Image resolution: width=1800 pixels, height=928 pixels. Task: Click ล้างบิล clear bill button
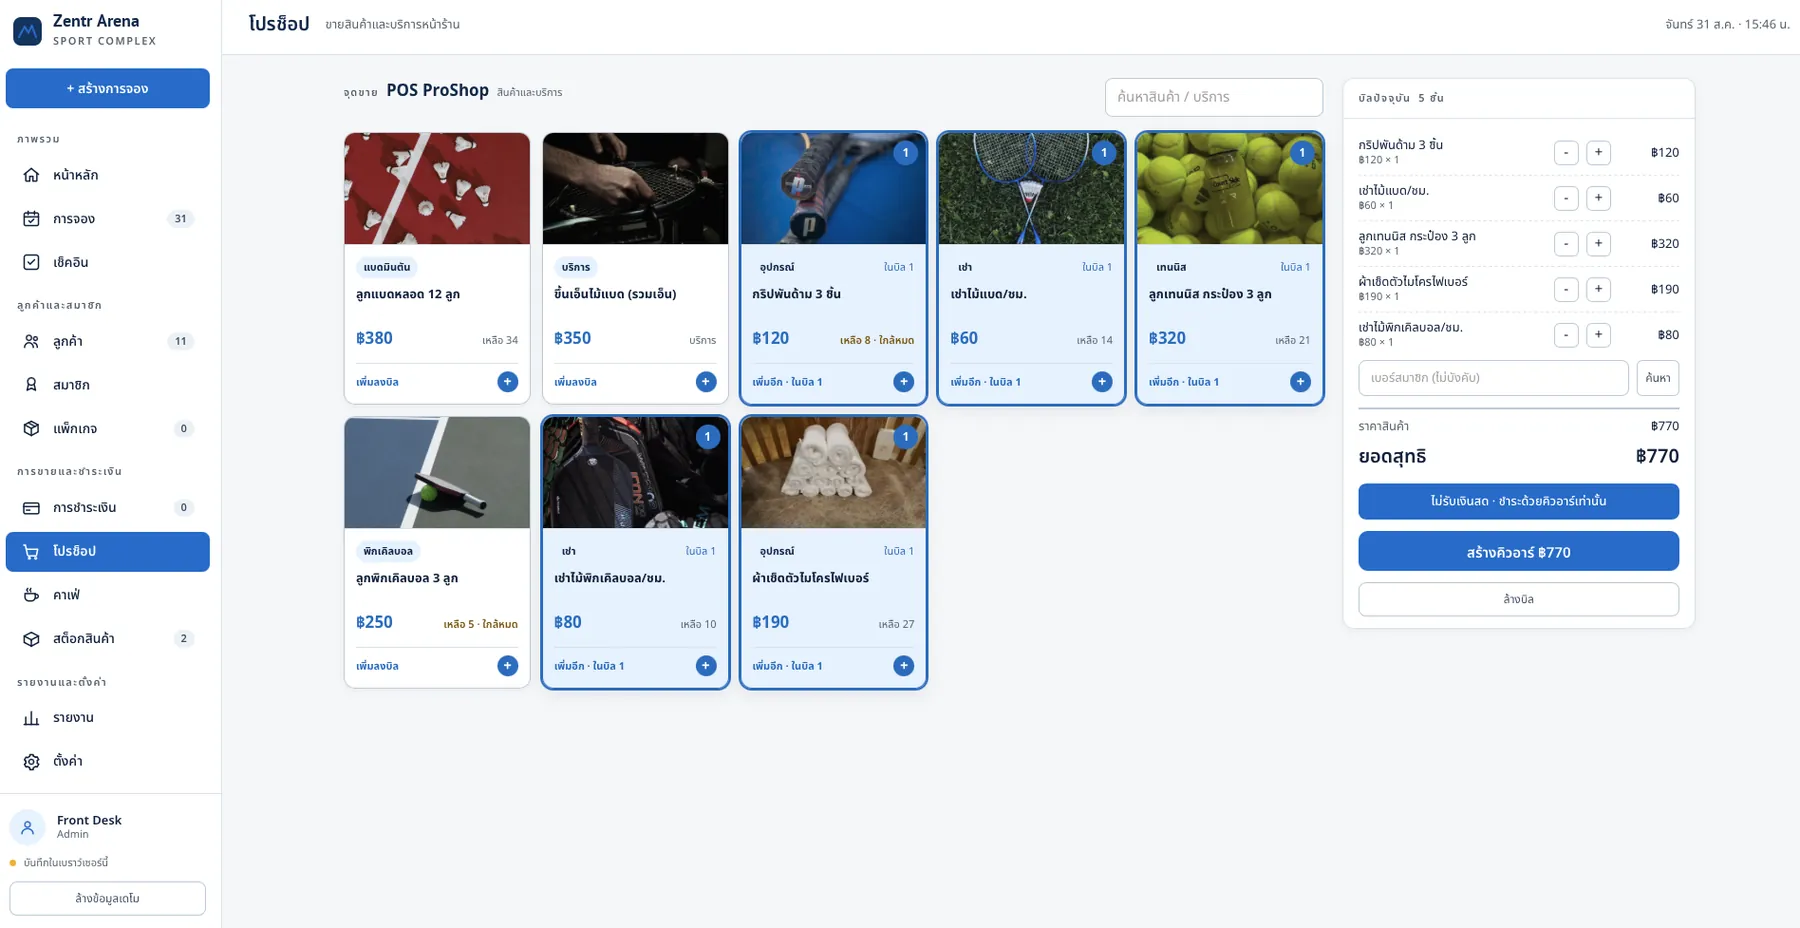tap(1518, 600)
